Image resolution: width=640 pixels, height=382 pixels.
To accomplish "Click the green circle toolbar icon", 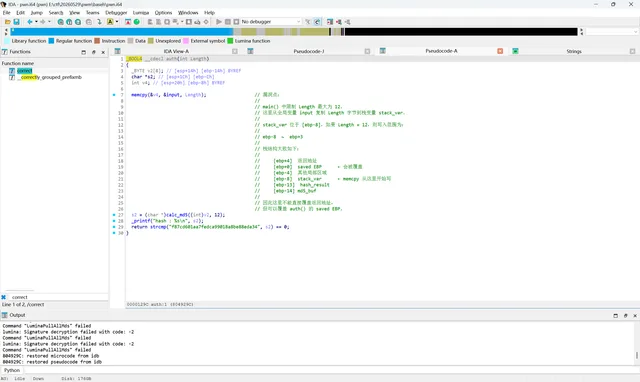I will click(x=137, y=22).
